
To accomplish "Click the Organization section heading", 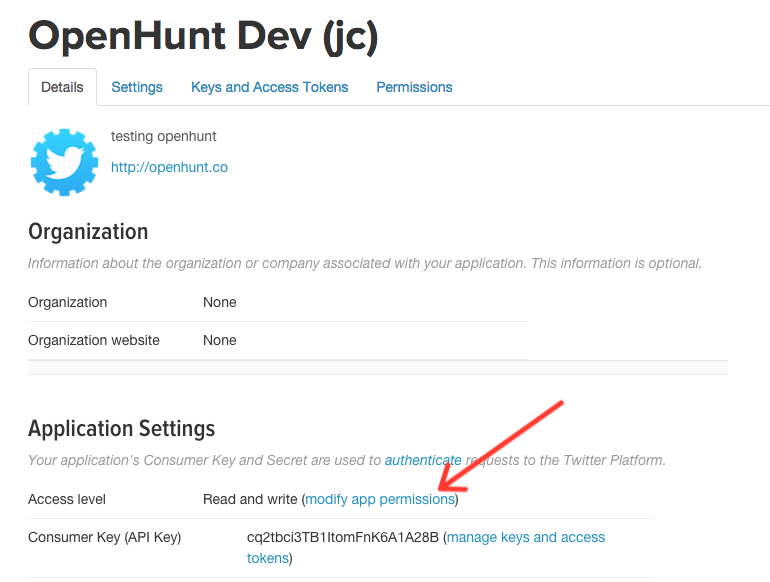I will tap(88, 232).
